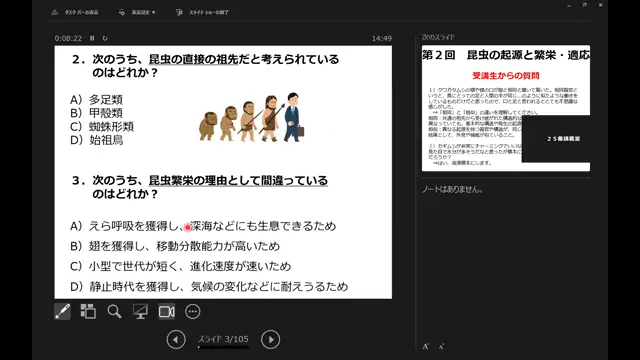Go to the previous slide
Image resolution: width=640 pixels, height=360 pixels.
(x=176, y=339)
